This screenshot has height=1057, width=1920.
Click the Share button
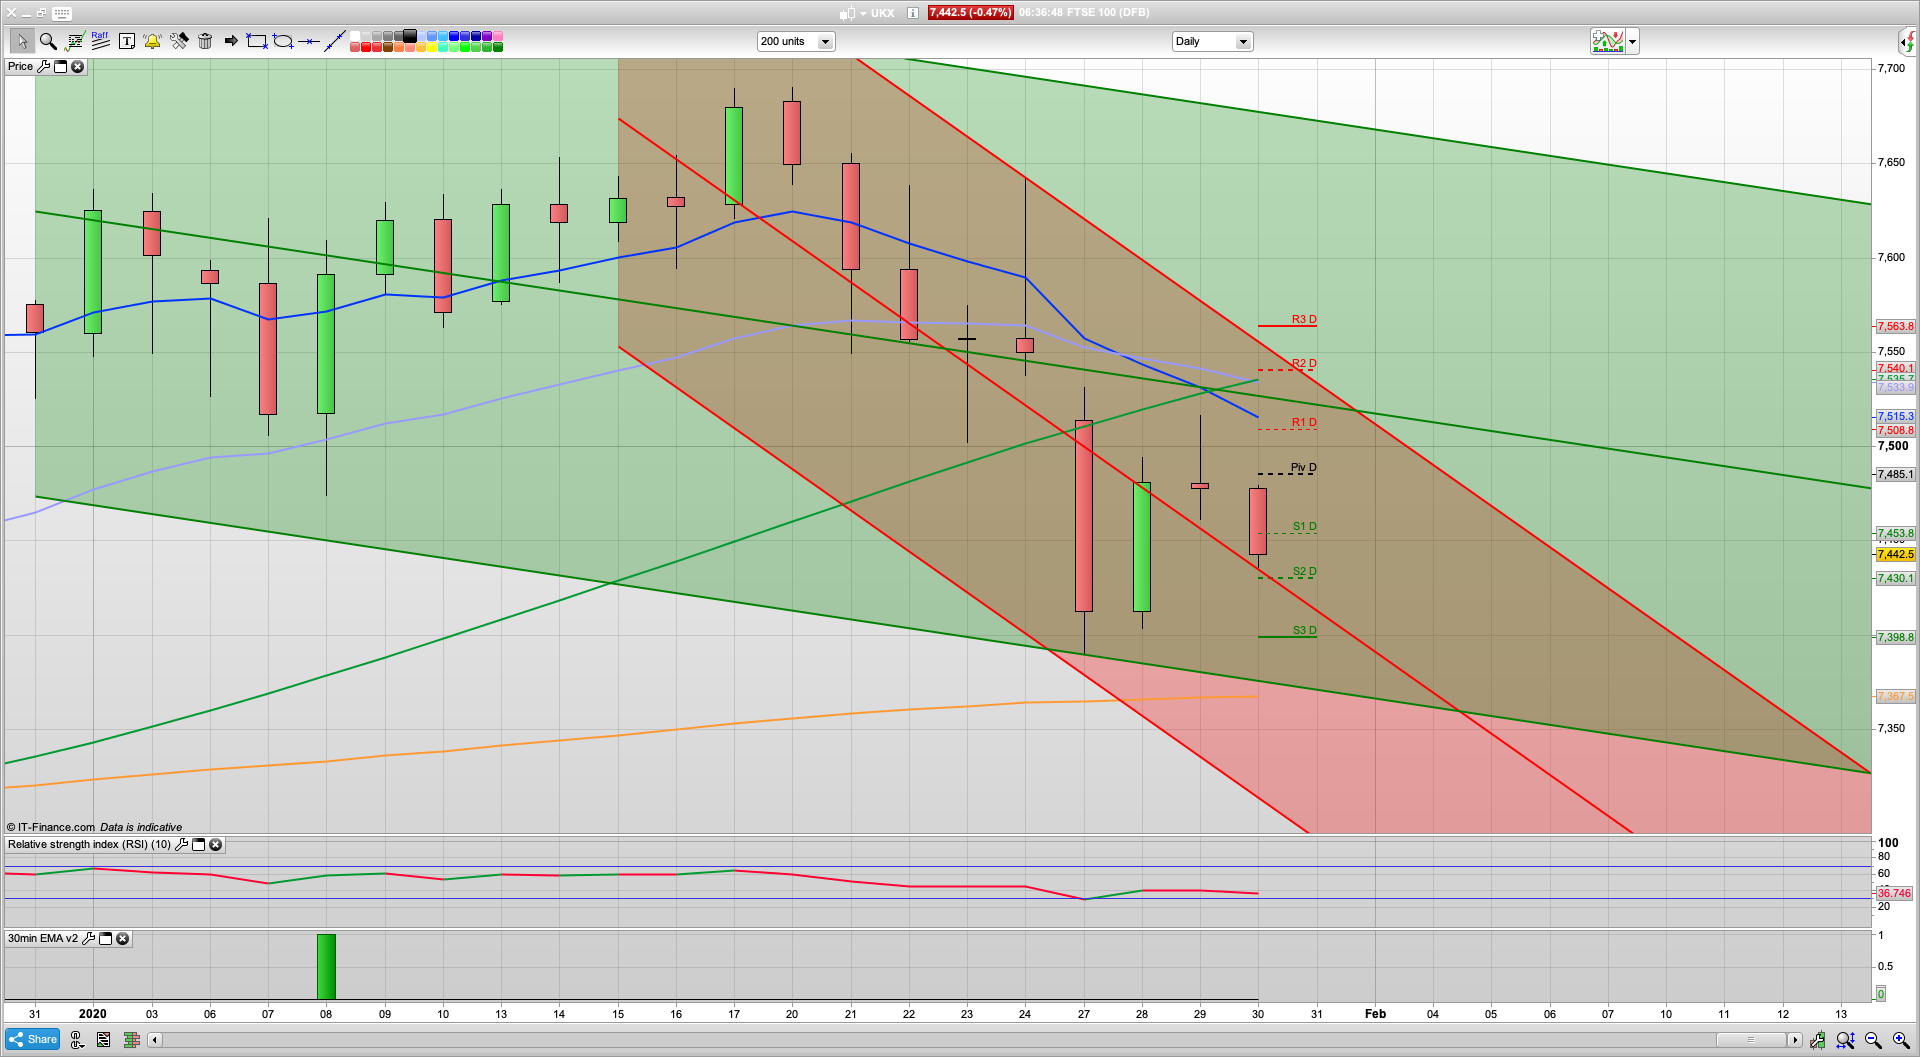point(32,1040)
